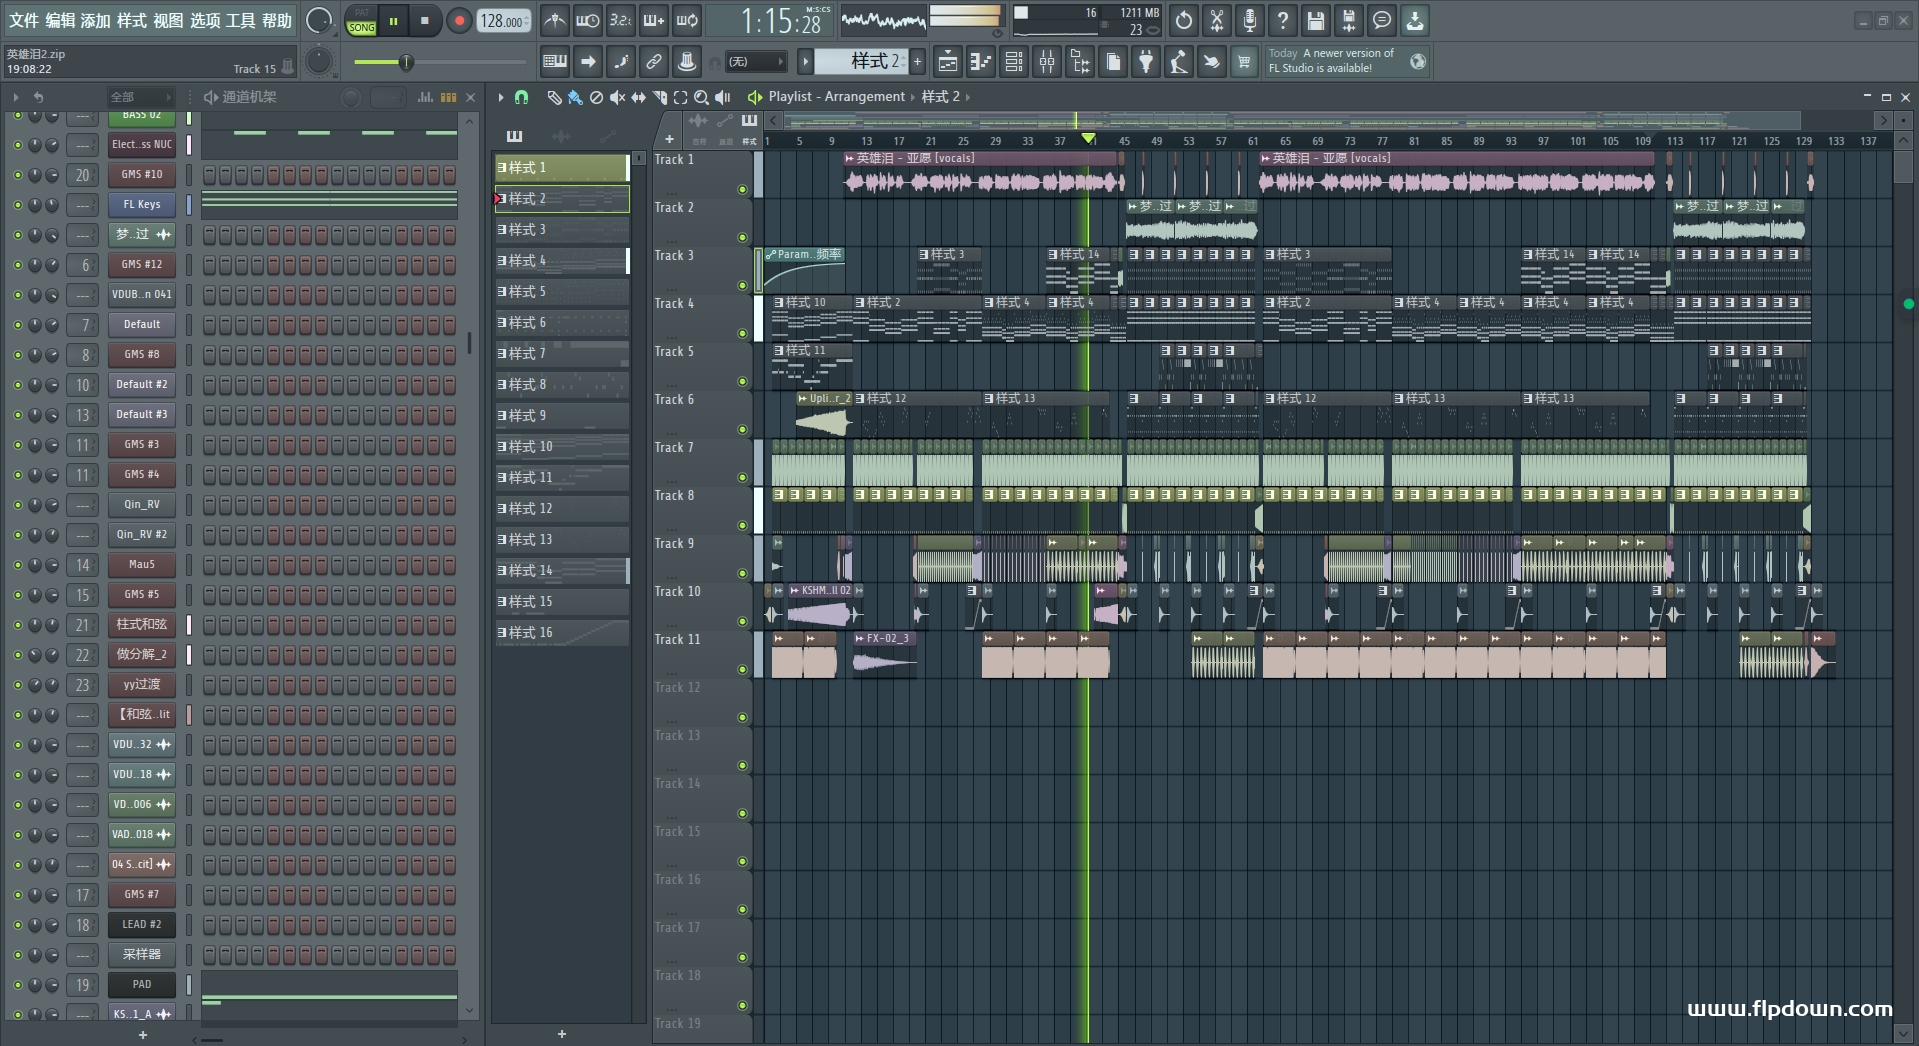The image size is (1919, 1046).
Task: Pause playback with the transport pause button
Action: coord(394,21)
